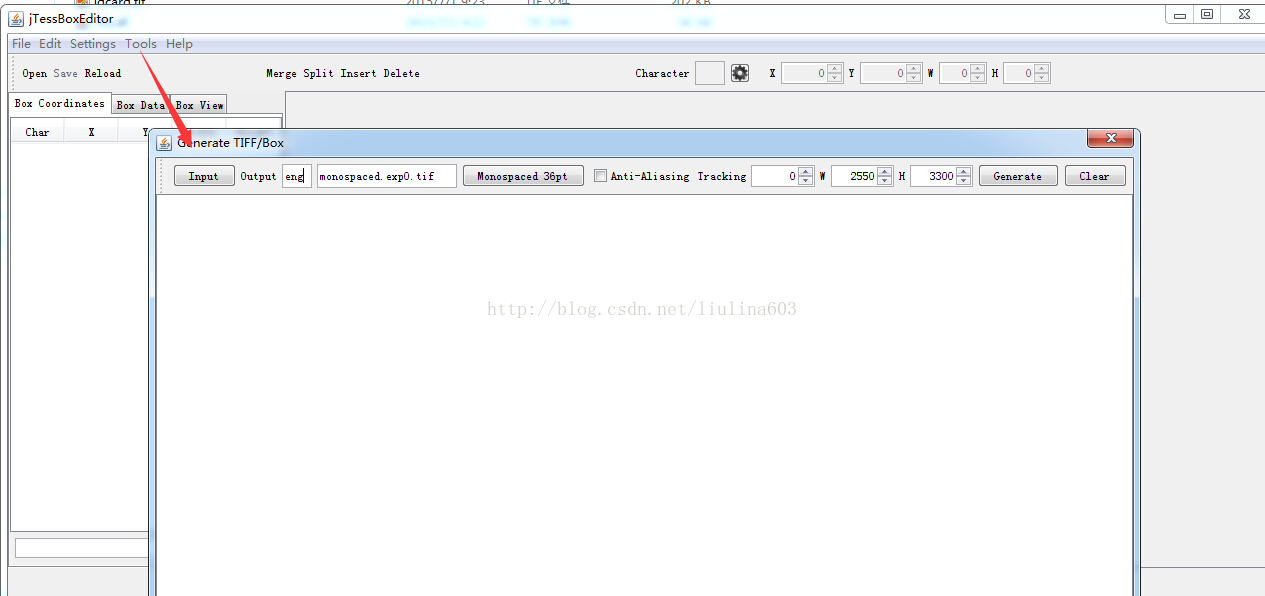Viewport: 1265px width, 596px height.
Task: Click the X column header in table
Action: (x=91, y=132)
